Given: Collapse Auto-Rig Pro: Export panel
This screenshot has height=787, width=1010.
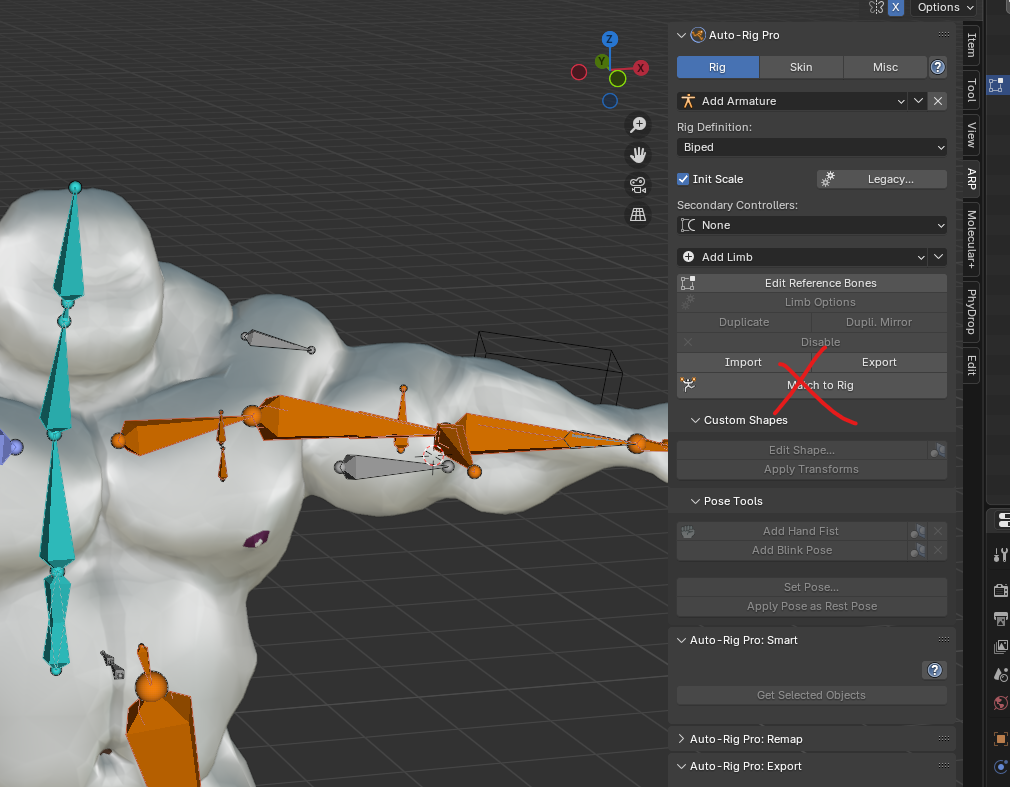Looking at the screenshot, I should [681, 766].
